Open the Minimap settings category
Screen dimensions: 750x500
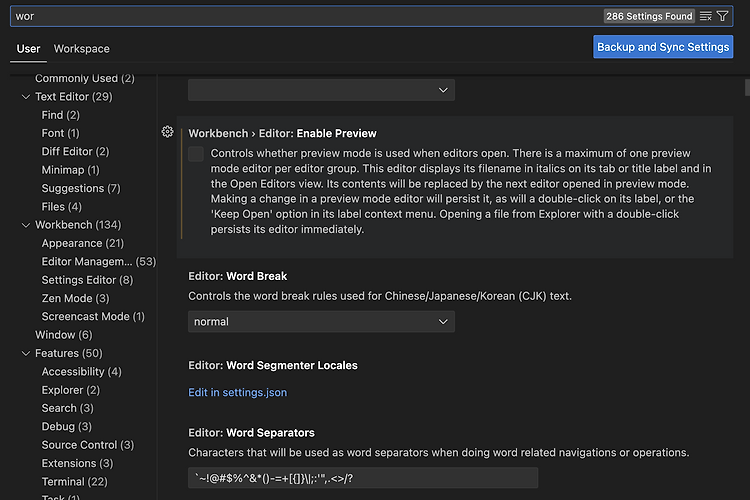coord(70,170)
